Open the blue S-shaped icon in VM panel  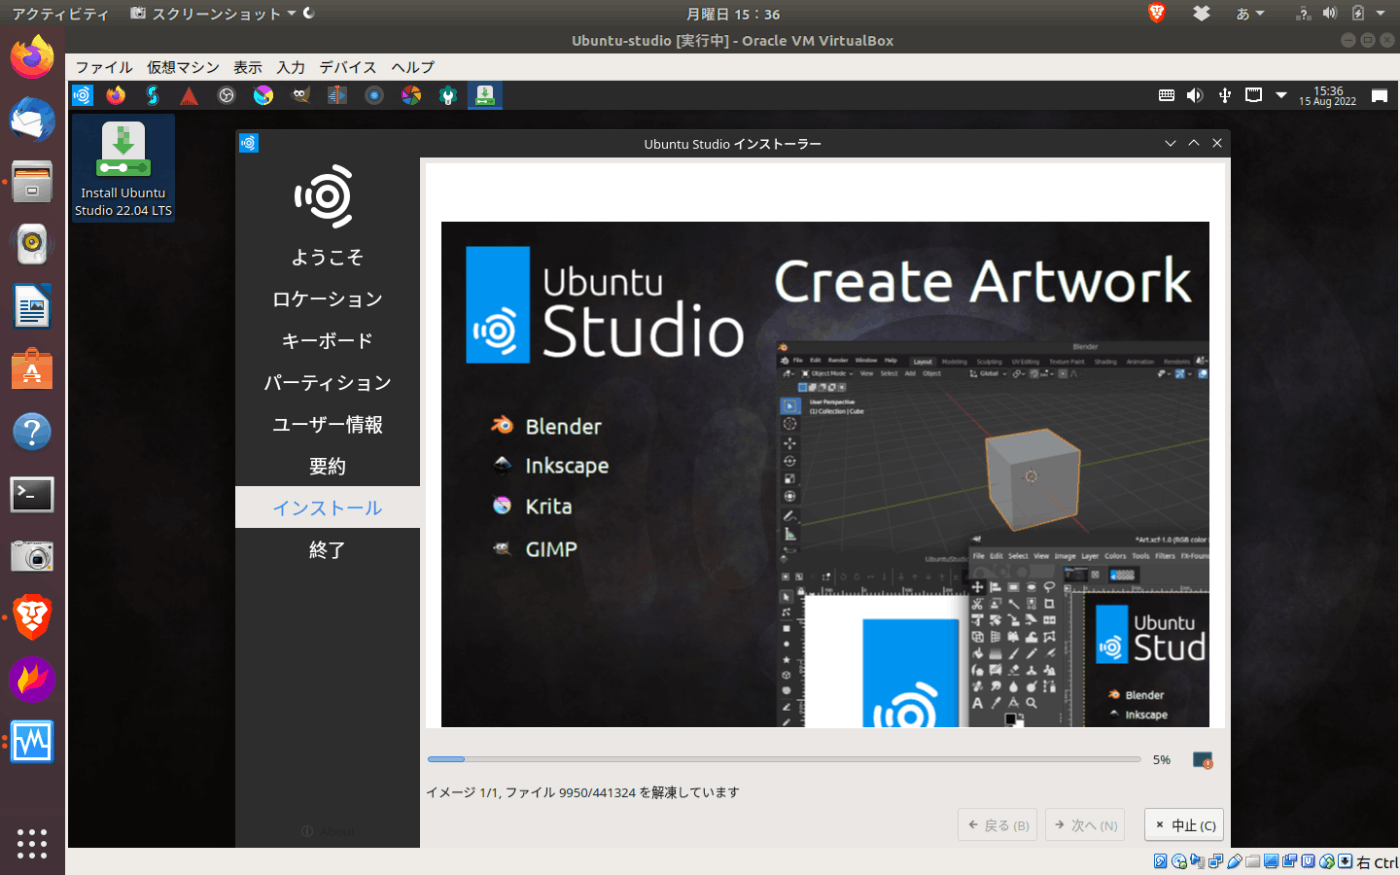coord(153,95)
